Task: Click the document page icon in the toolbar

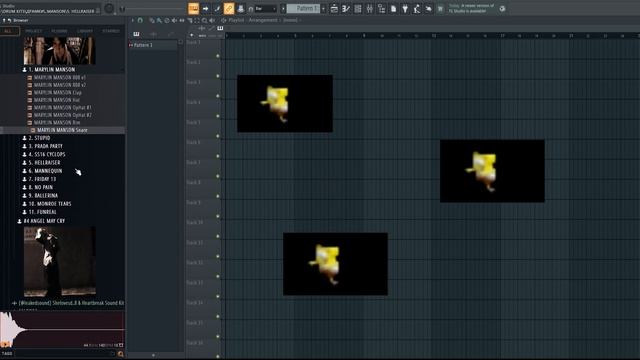Action: [393, 9]
